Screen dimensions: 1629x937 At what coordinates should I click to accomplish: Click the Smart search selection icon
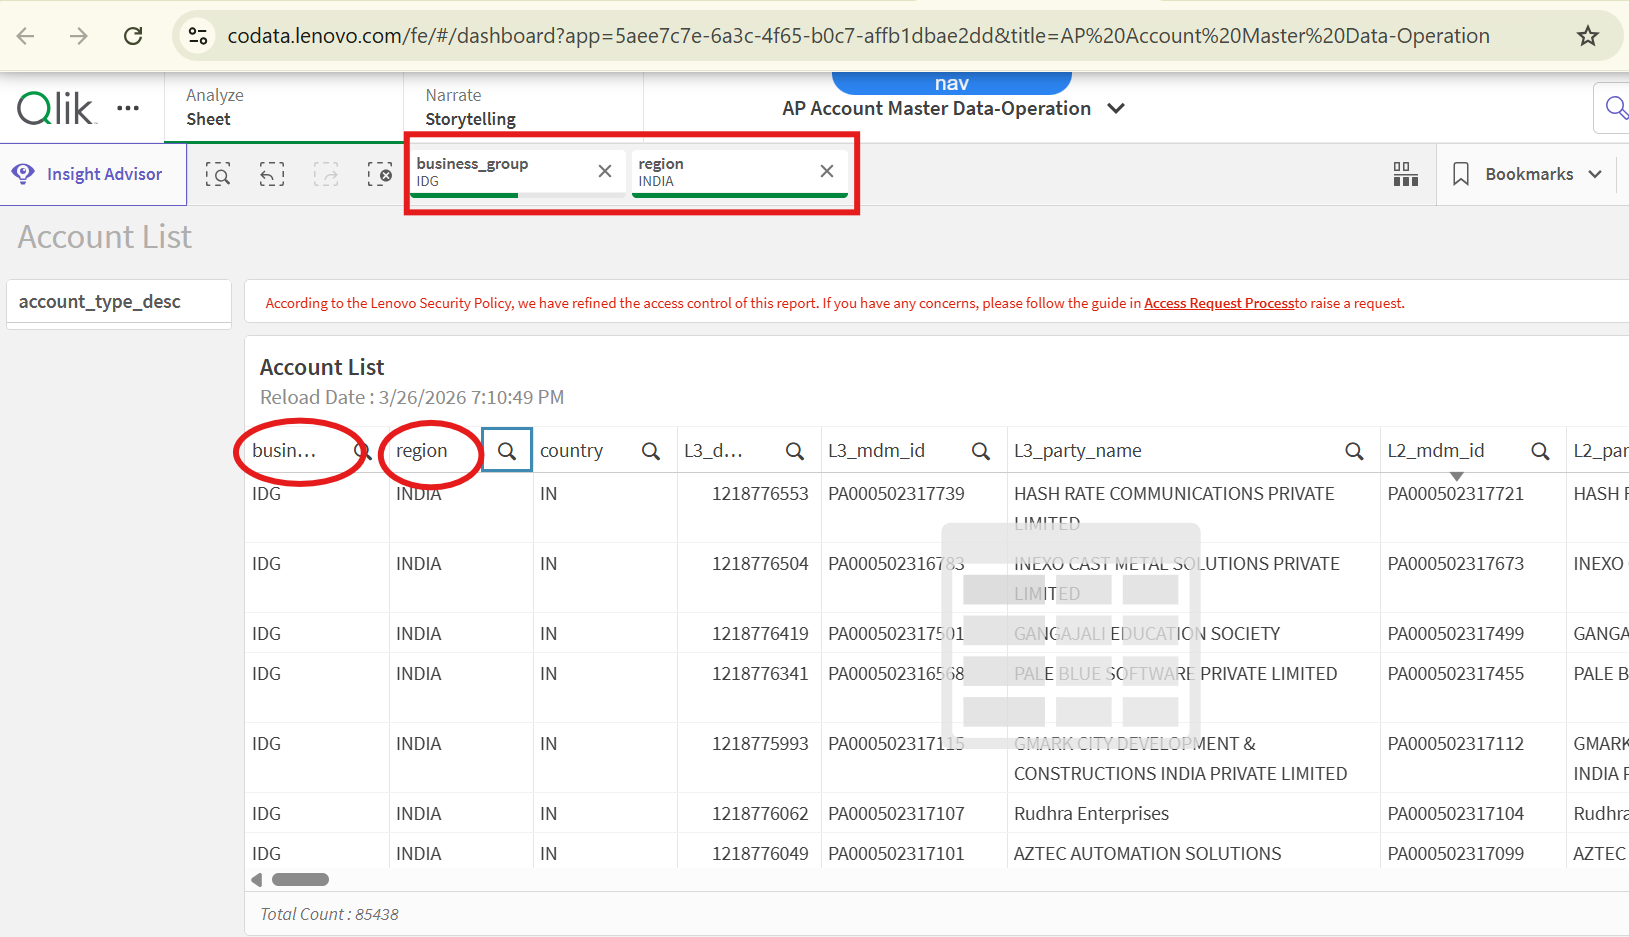point(218,175)
